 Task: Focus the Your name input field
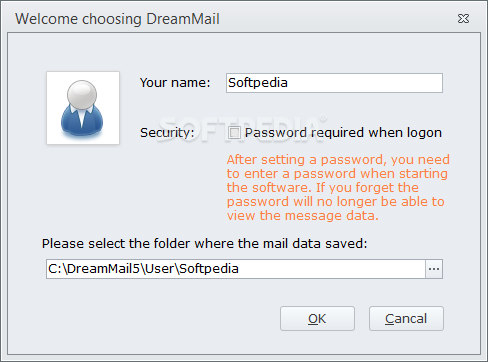pyautogui.click(x=334, y=83)
